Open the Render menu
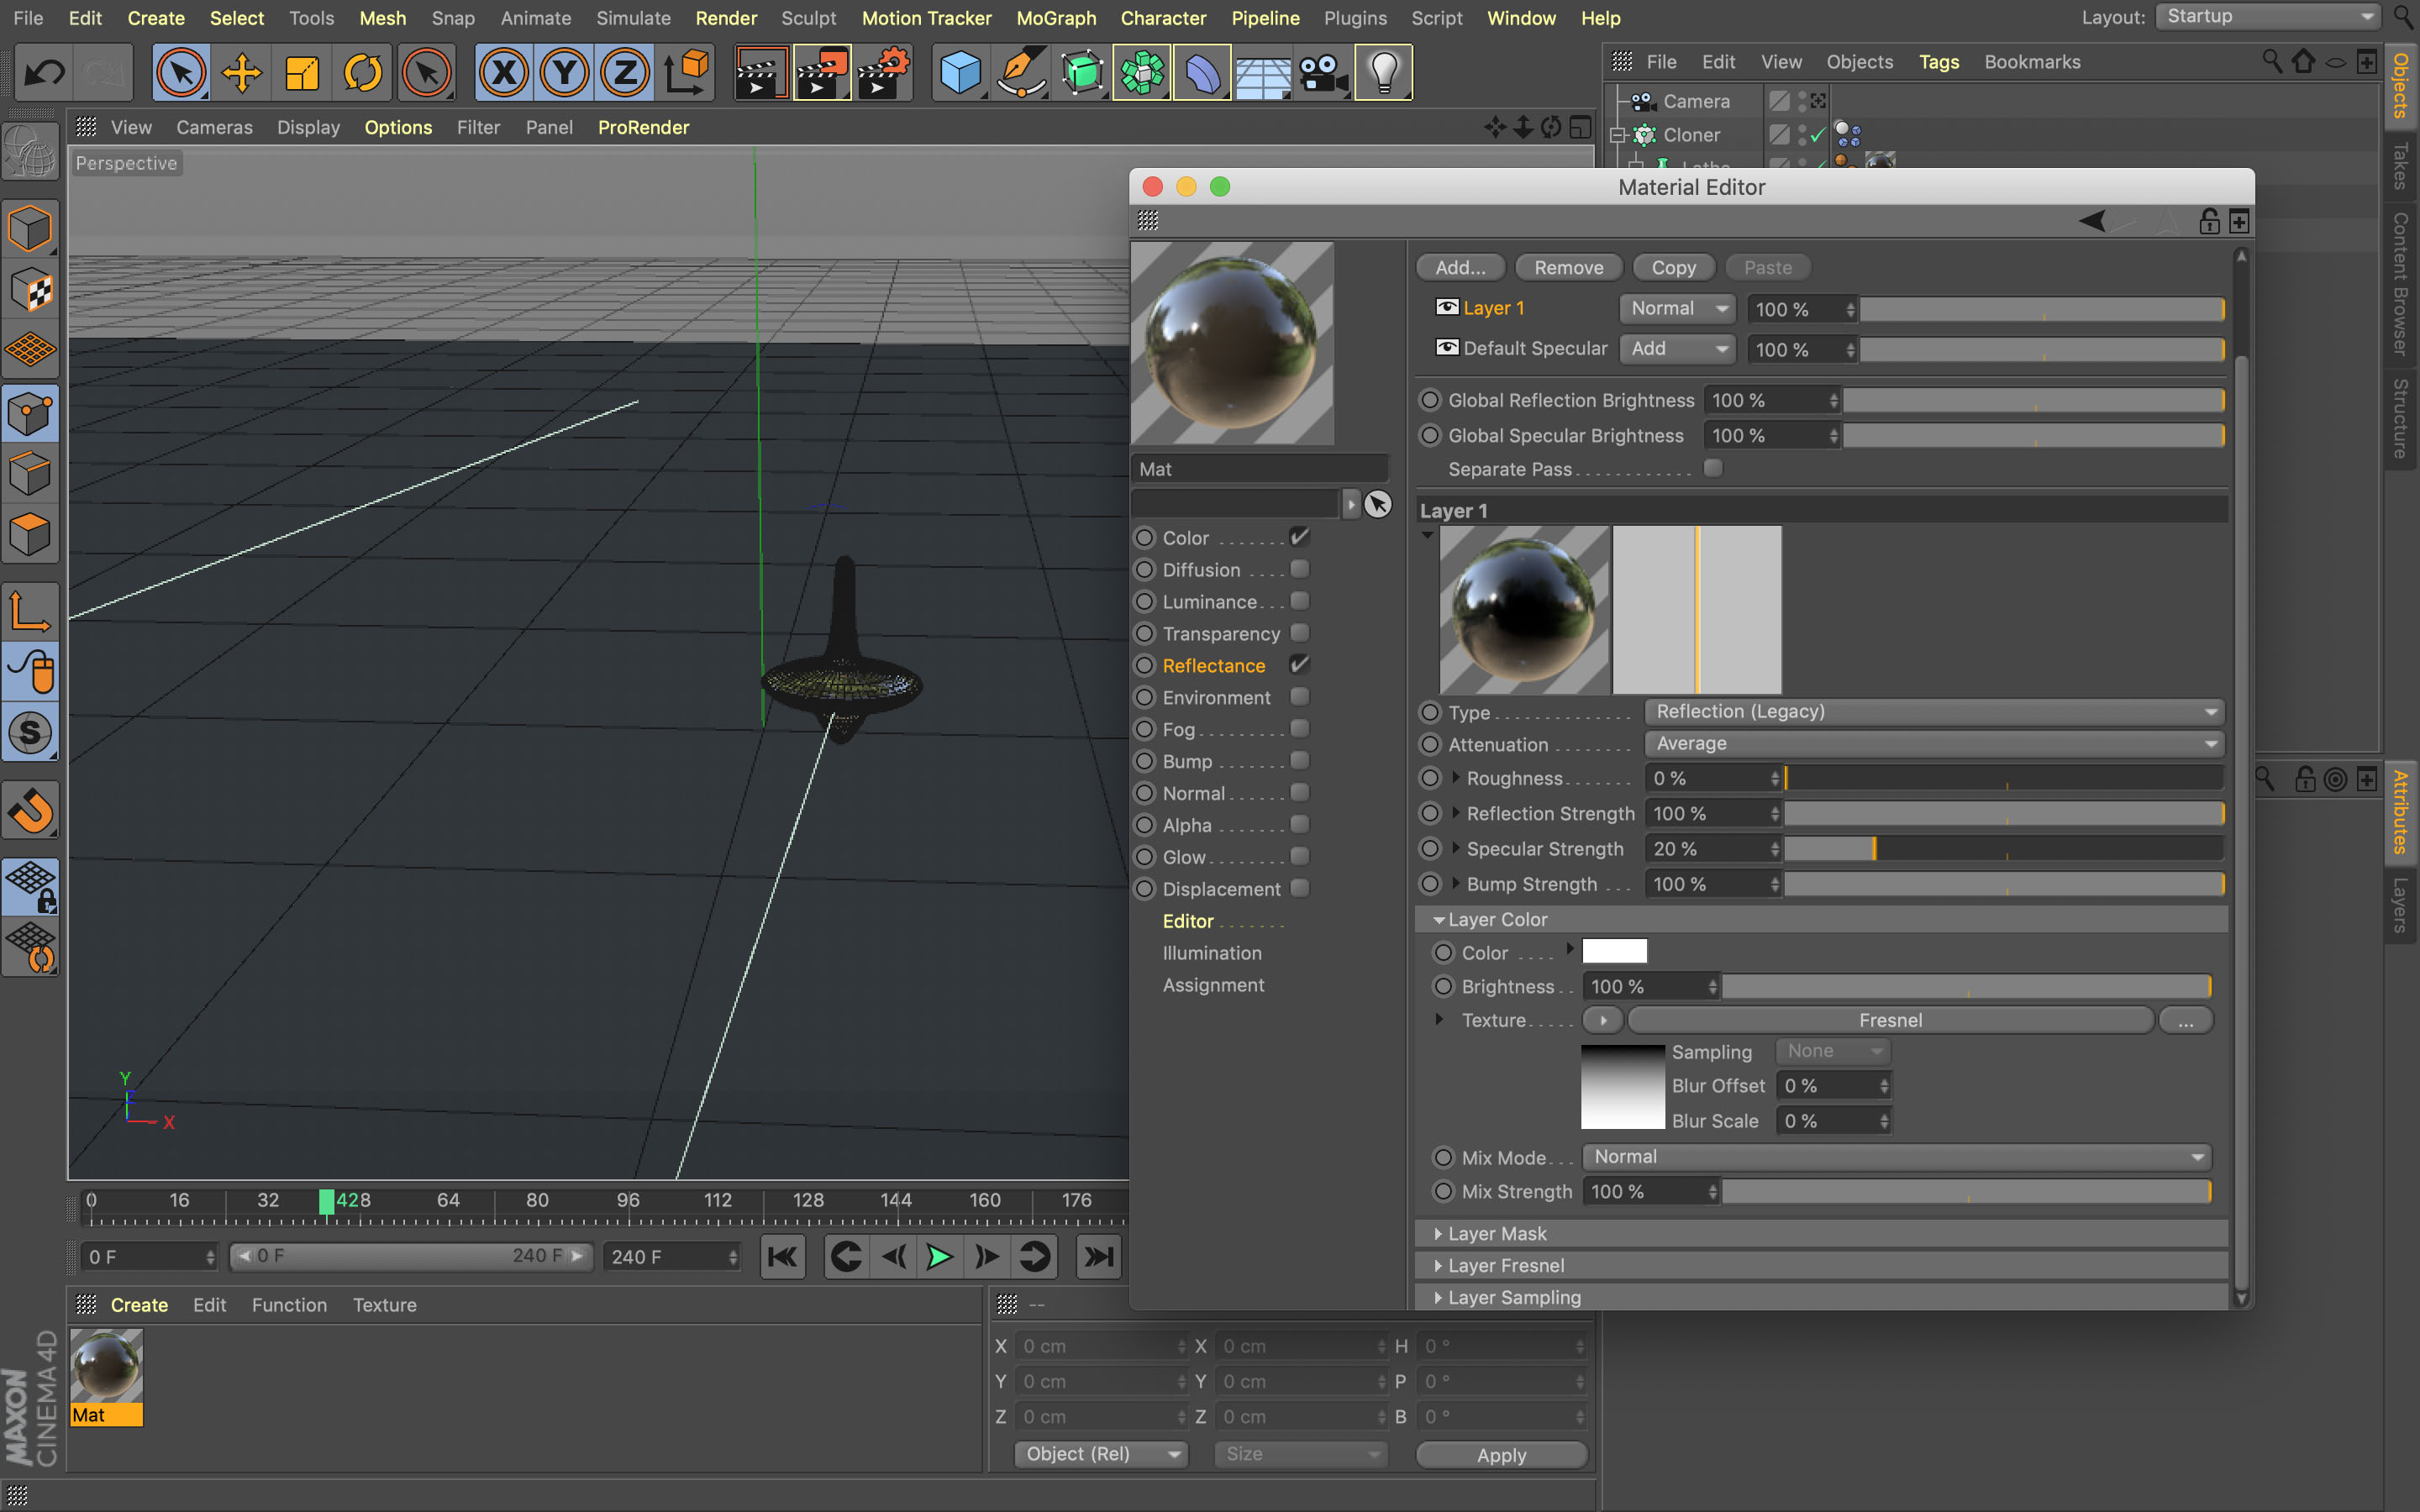Image resolution: width=2420 pixels, height=1512 pixels. point(726,18)
